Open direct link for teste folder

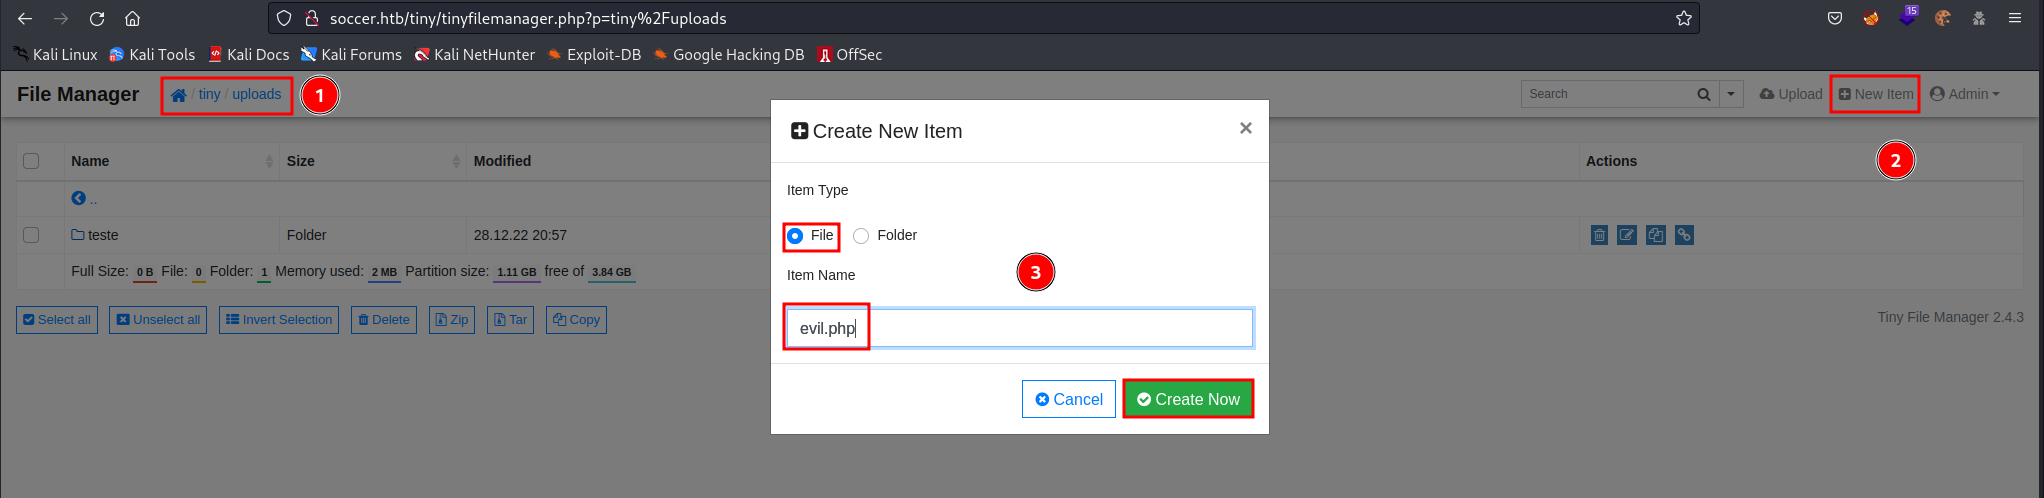pyautogui.click(x=1685, y=235)
